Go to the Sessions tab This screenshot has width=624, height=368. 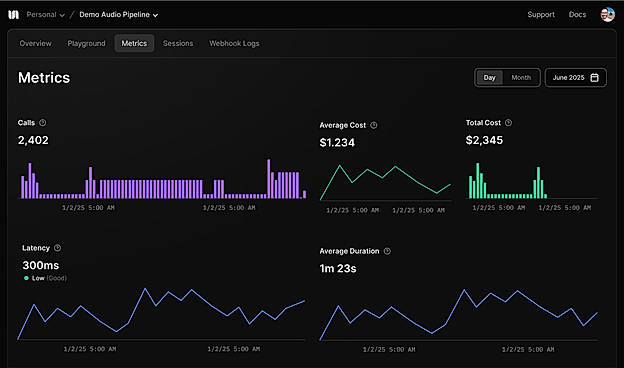(178, 43)
